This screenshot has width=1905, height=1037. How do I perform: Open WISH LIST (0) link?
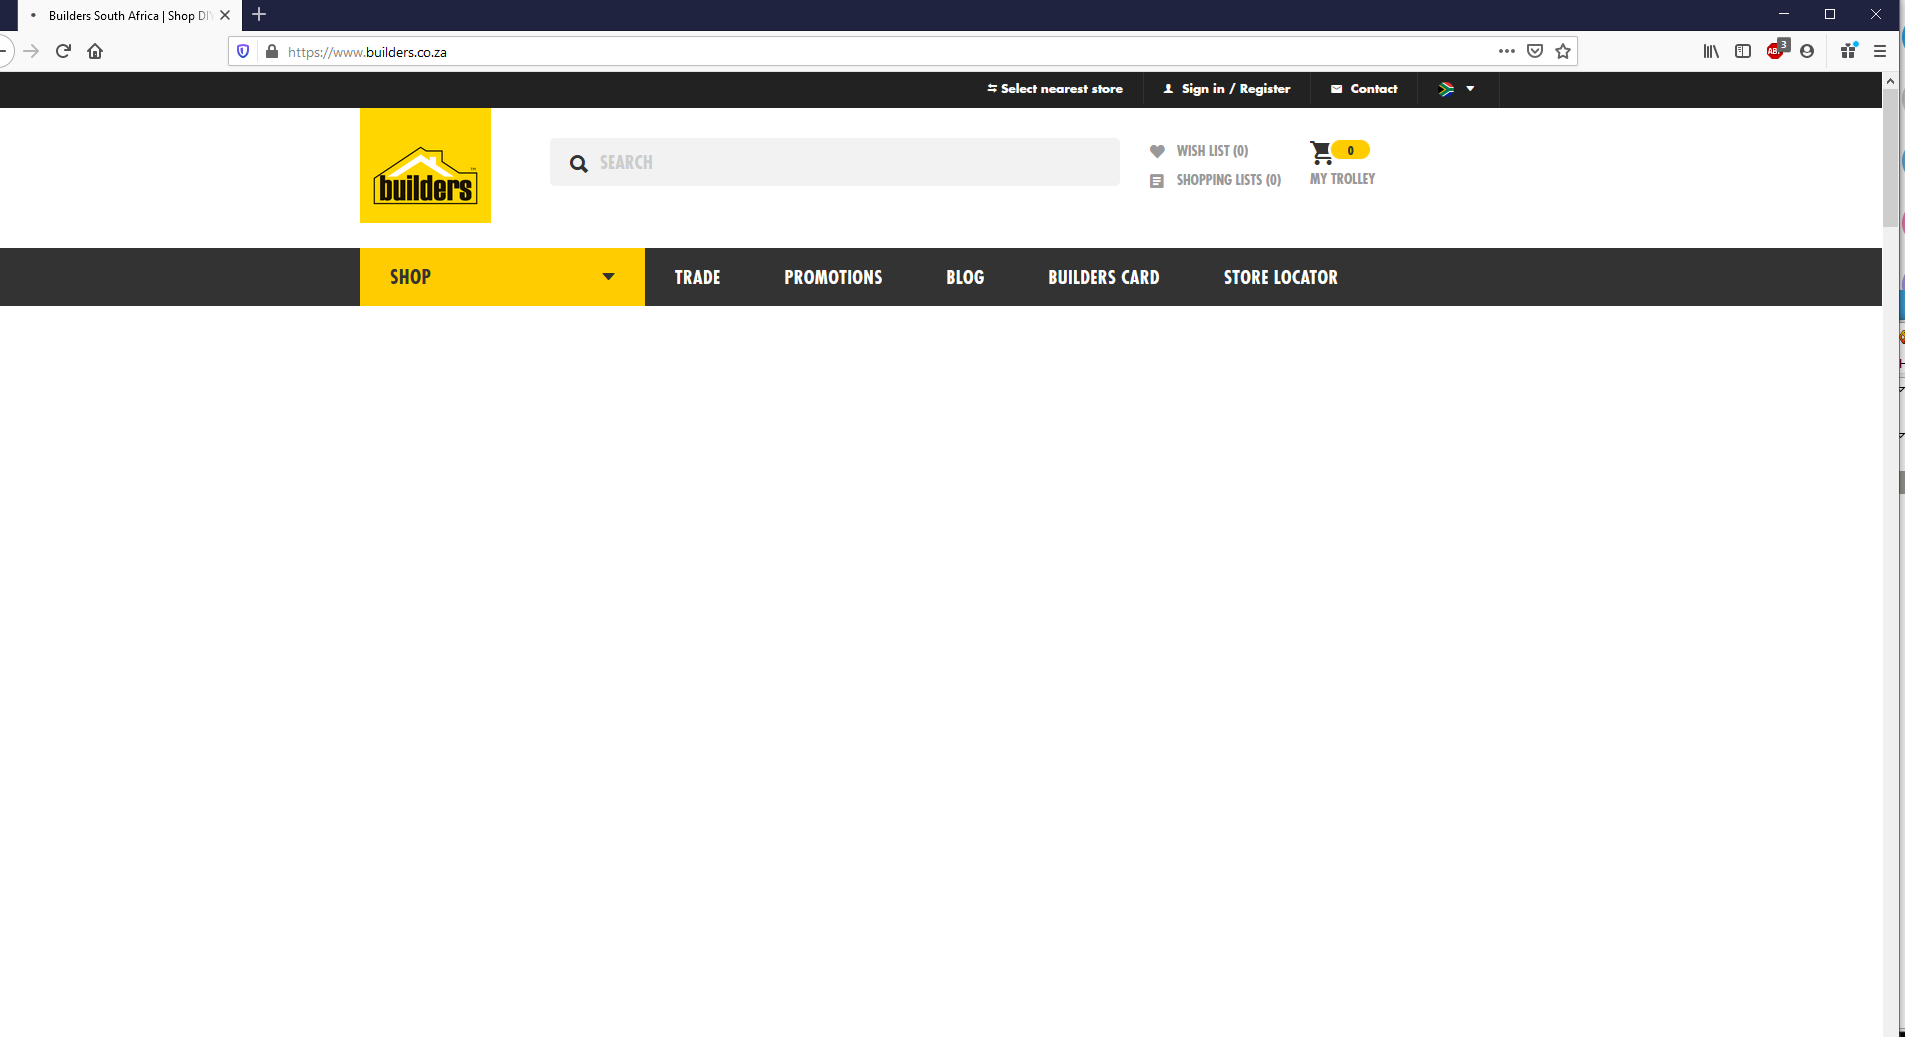(x=1212, y=151)
